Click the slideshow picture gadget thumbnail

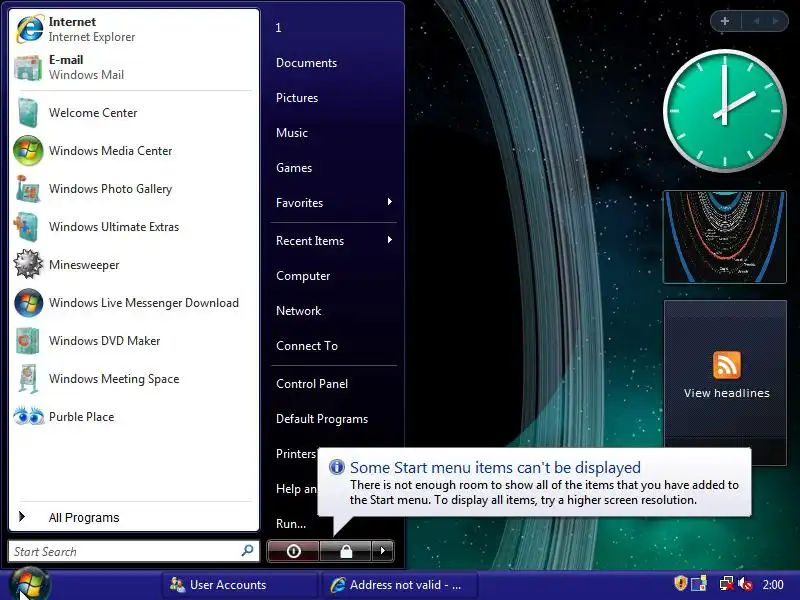point(724,237)
